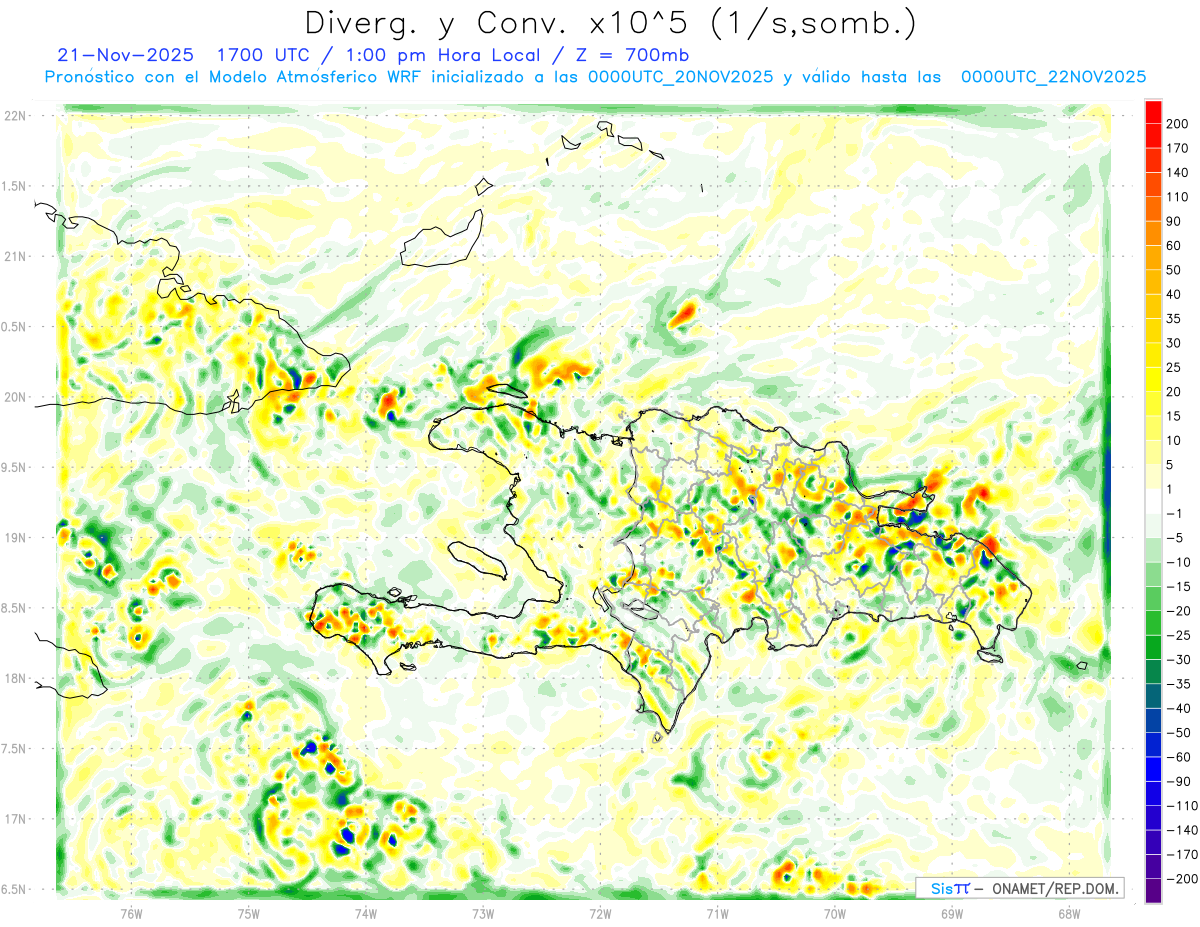
Task: Click the '74W' longitude axis label
Action: (x=366, y=913)
